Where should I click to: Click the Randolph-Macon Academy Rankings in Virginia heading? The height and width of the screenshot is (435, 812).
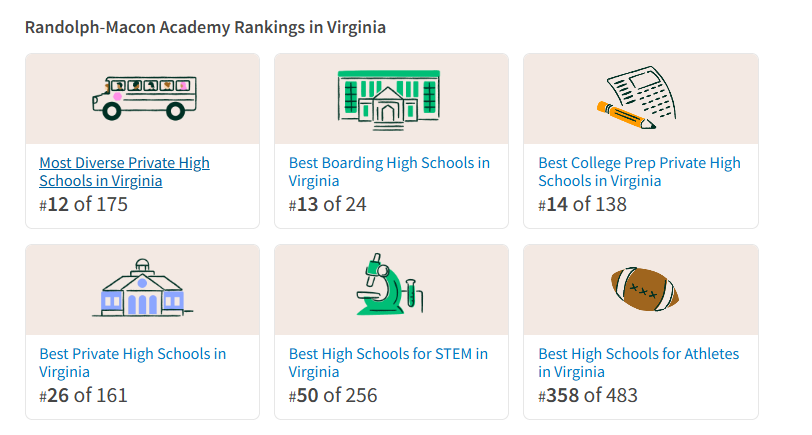tap(206, 27)
